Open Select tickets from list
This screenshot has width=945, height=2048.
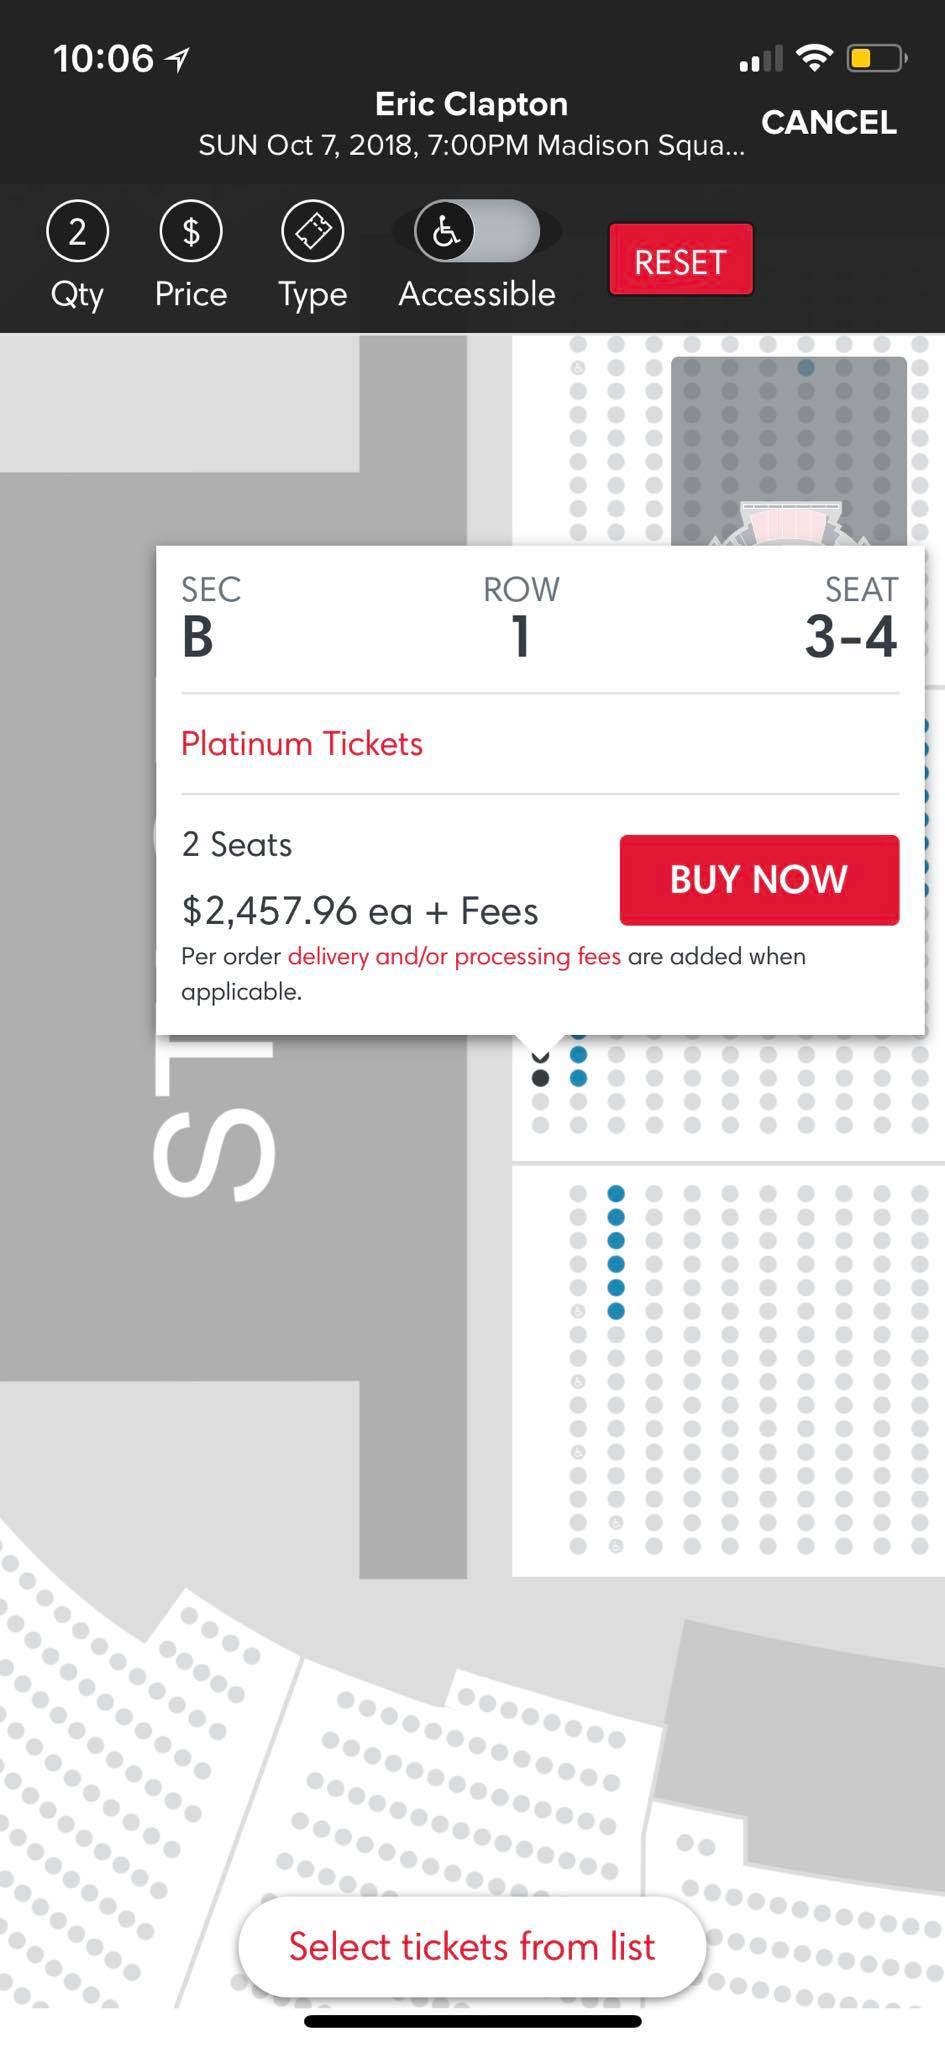click(472, 1946)
